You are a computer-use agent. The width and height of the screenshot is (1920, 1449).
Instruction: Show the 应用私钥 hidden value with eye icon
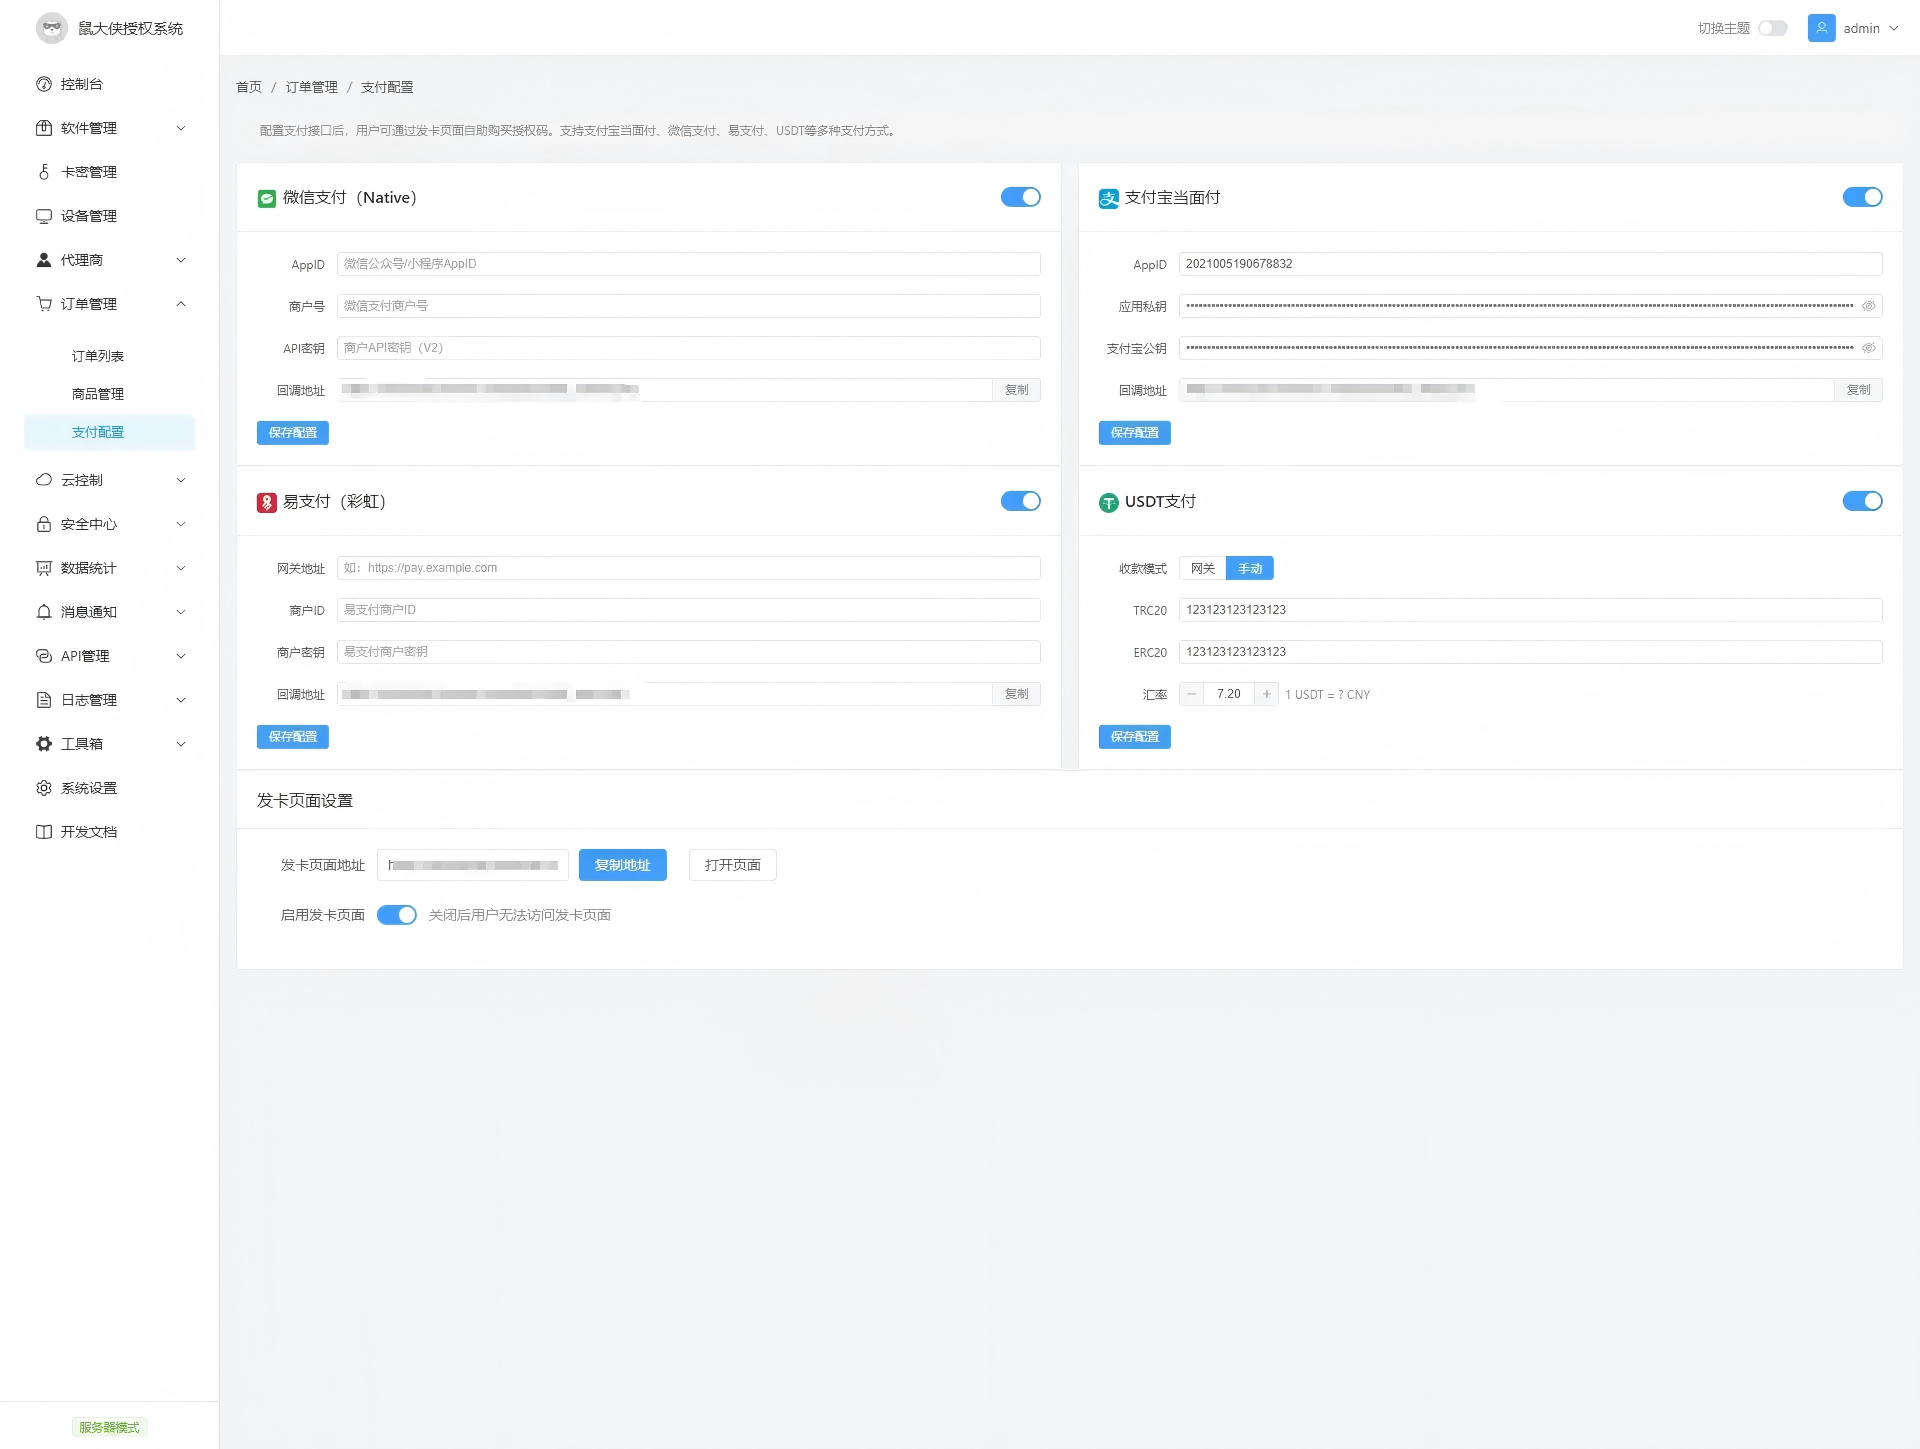click(1868, 306)
